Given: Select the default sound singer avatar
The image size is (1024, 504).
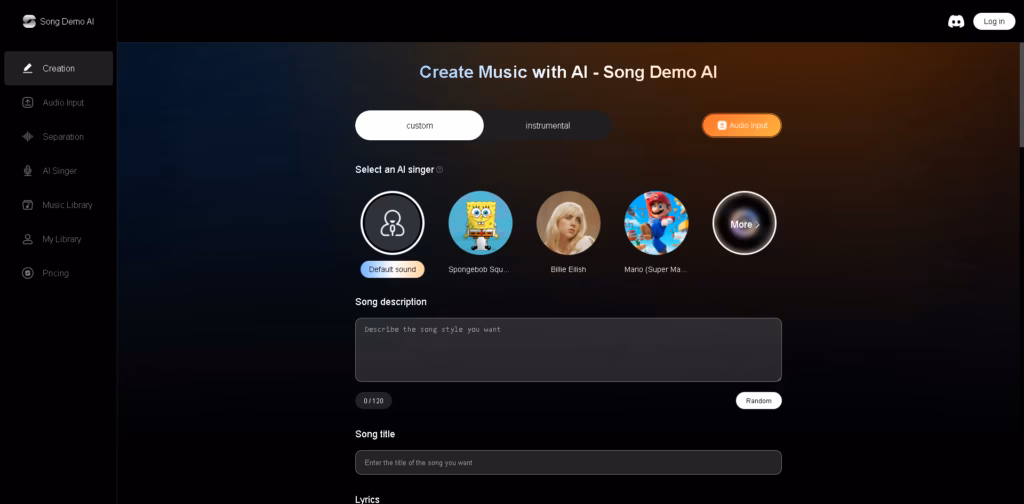Looking at the screenshot, I should [x=392, y=223].
